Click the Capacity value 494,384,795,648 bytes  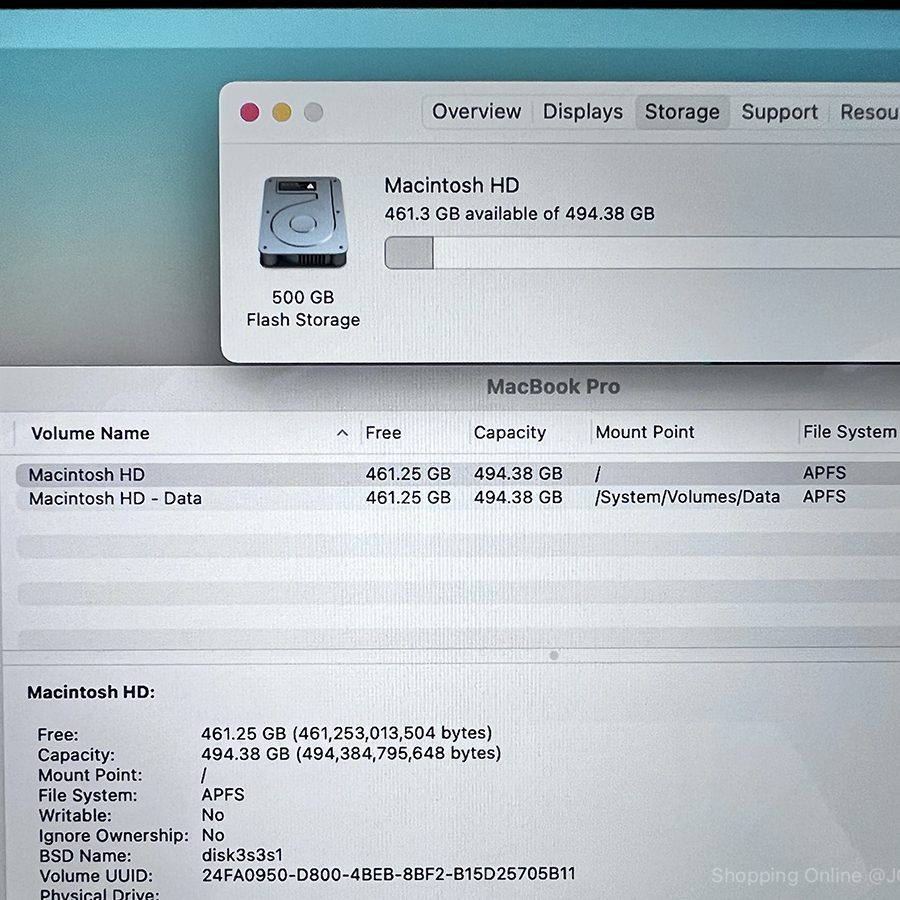coord(398,753)
